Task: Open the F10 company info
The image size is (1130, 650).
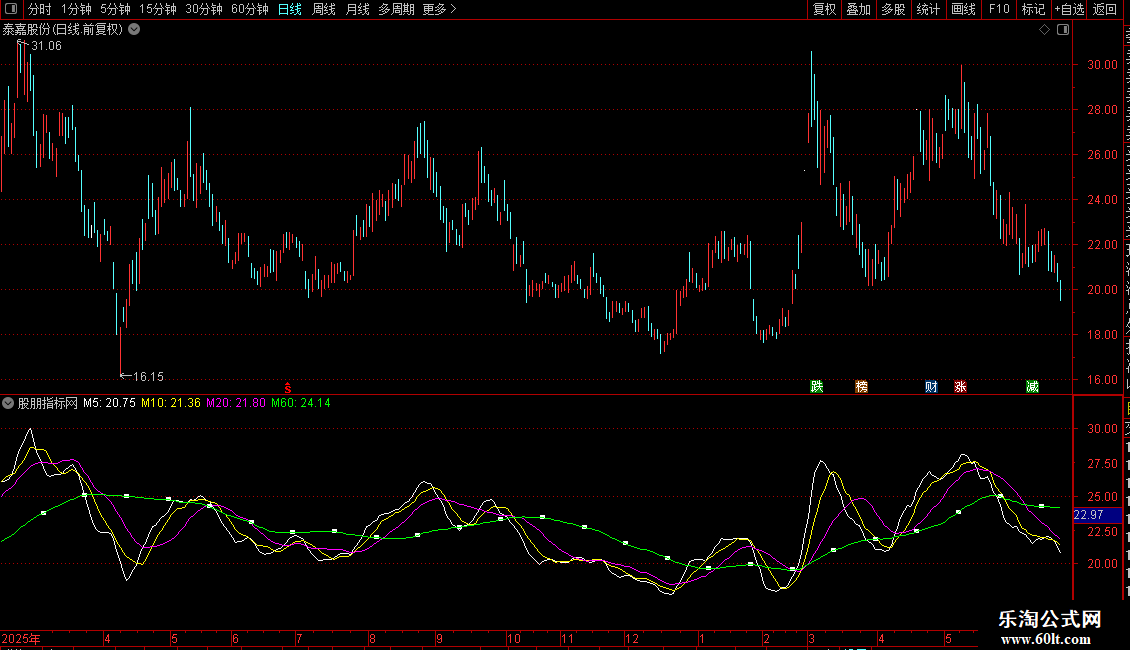Action: (999, 9)
